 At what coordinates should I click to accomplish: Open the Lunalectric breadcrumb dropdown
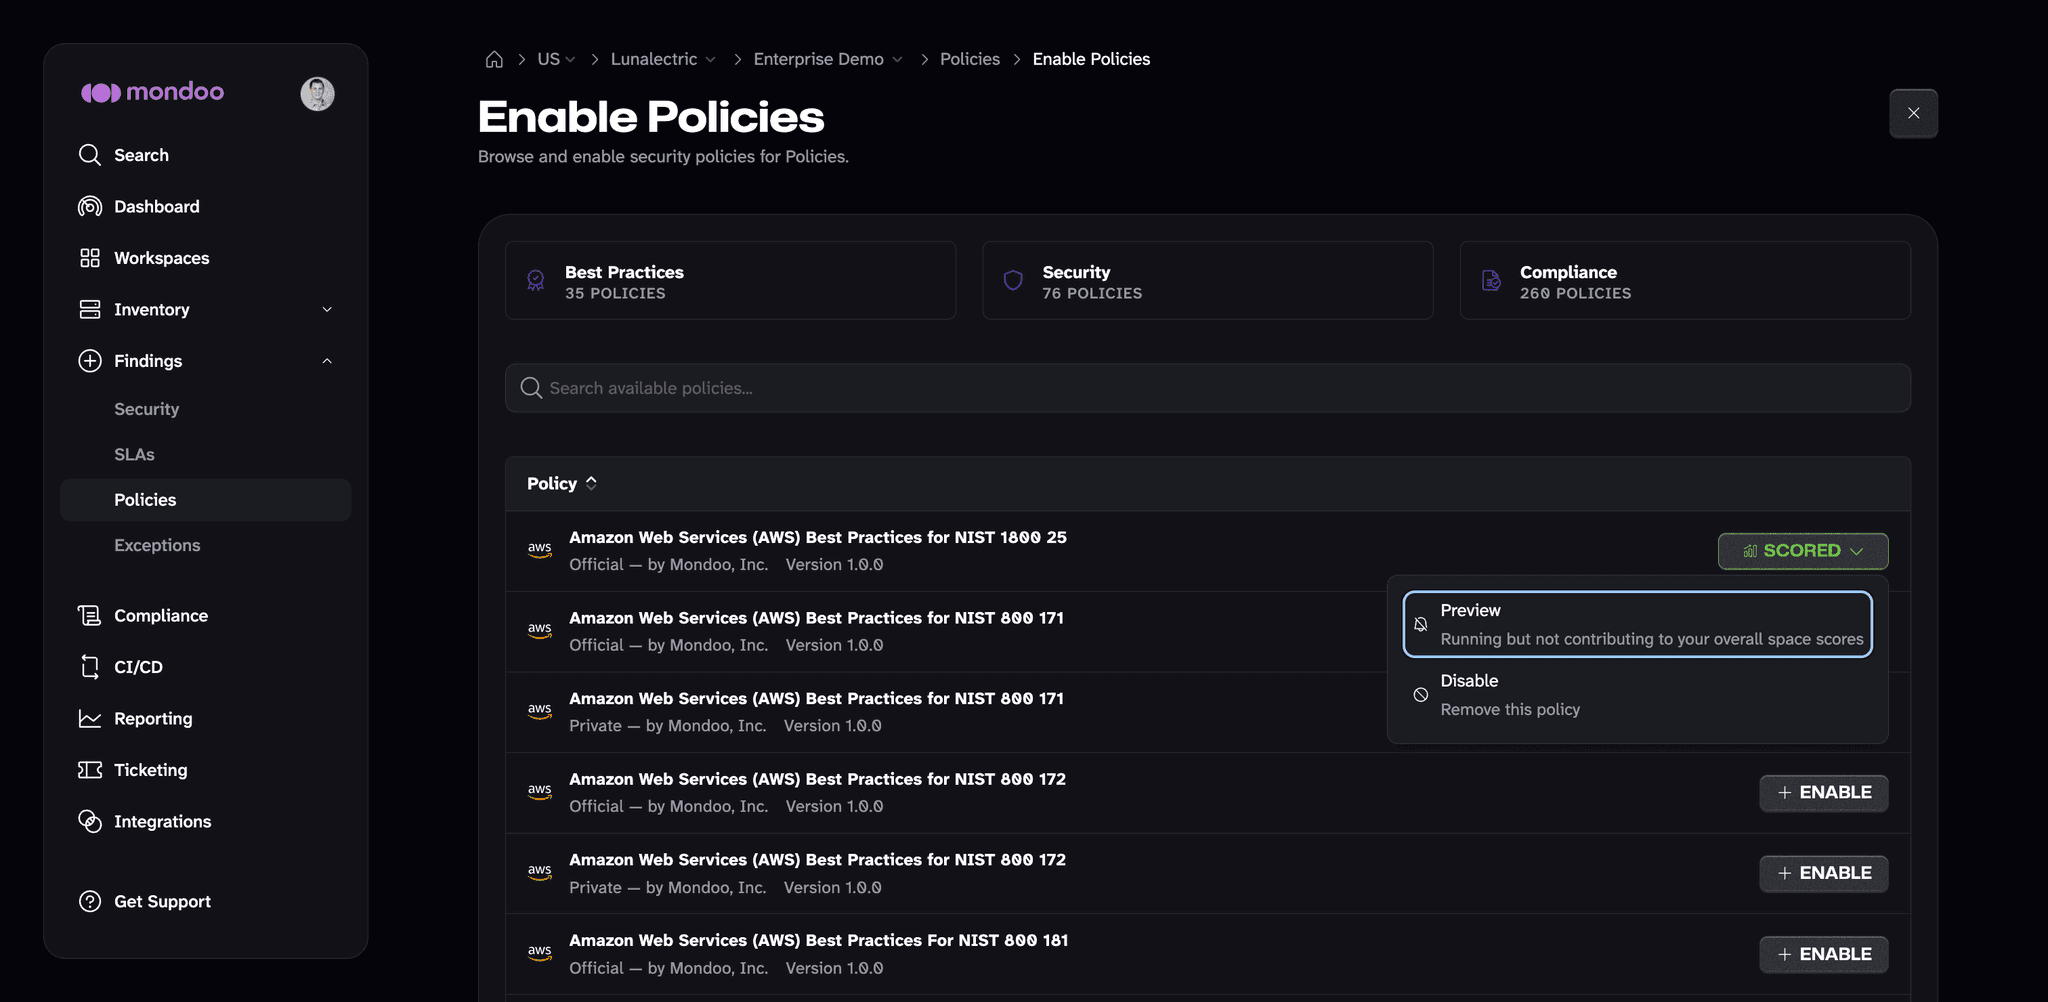pos(663,59)
